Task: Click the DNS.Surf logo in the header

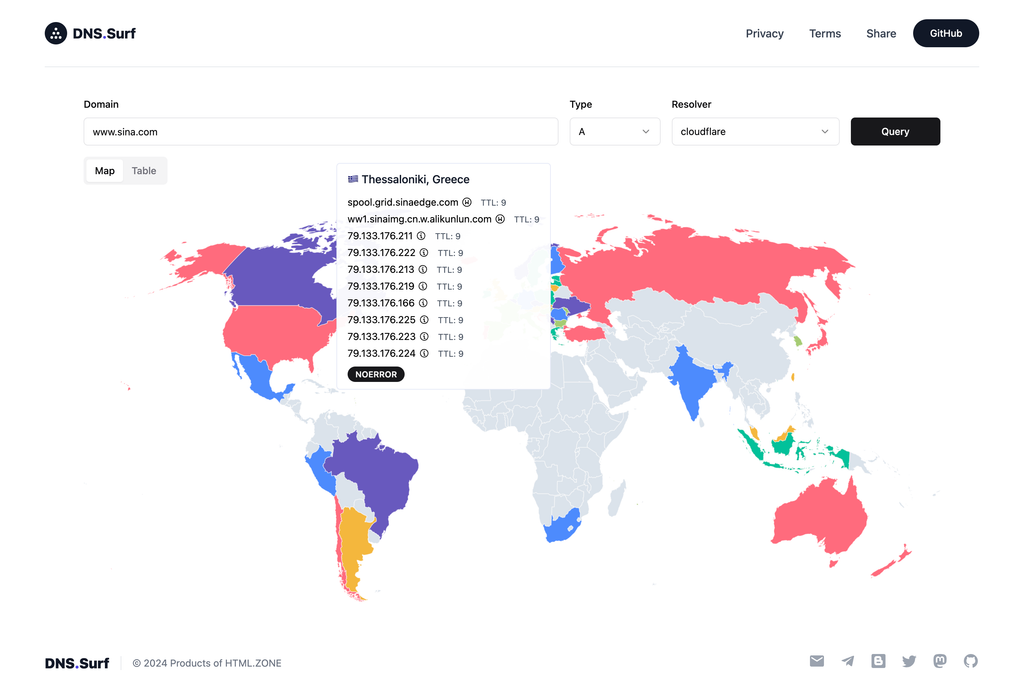Action: (x=90, y=33)
